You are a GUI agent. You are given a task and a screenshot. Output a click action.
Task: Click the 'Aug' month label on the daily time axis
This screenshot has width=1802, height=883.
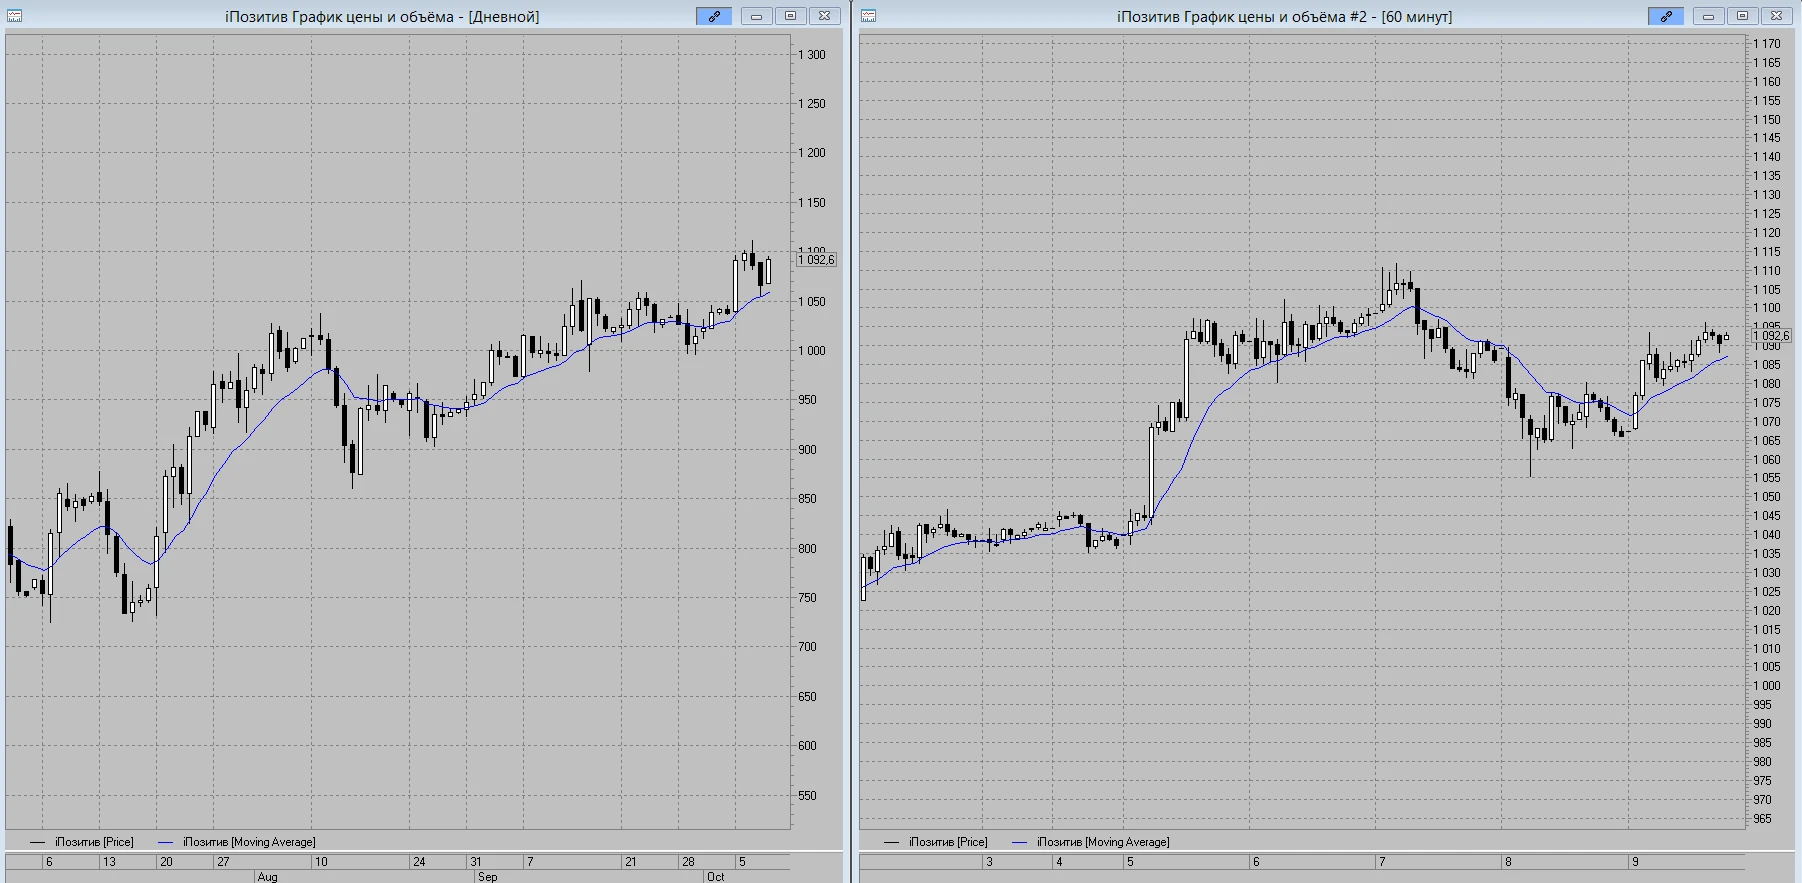pos(268,877)
